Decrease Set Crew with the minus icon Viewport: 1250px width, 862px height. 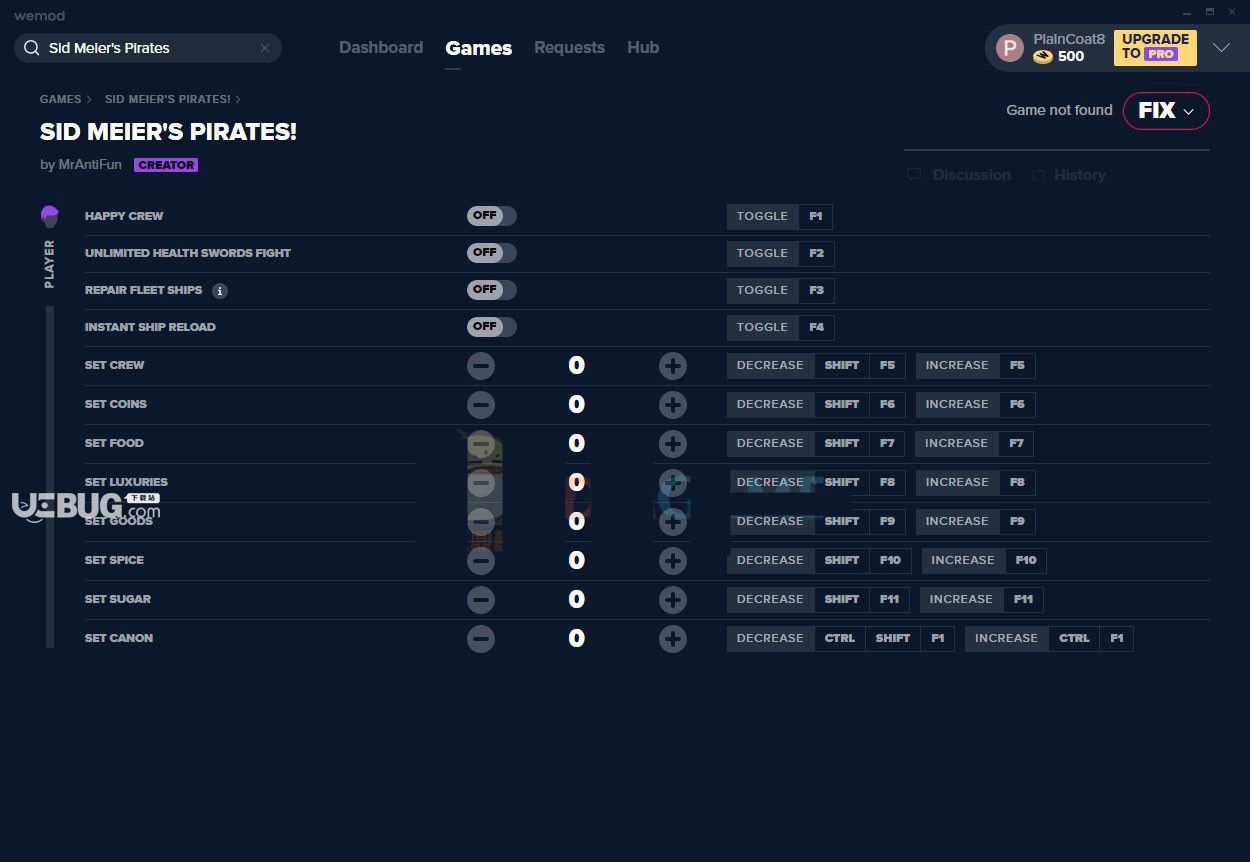[481, 366]
